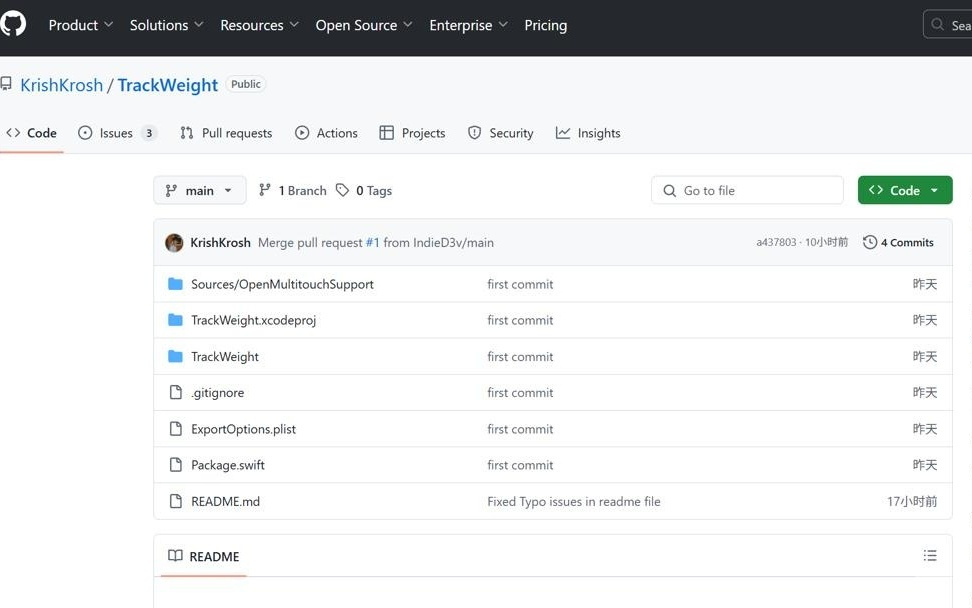Click folder icon for TrackWeight.xcodeproj
This screenshot has width=972, height=608.
pos(175,320)
